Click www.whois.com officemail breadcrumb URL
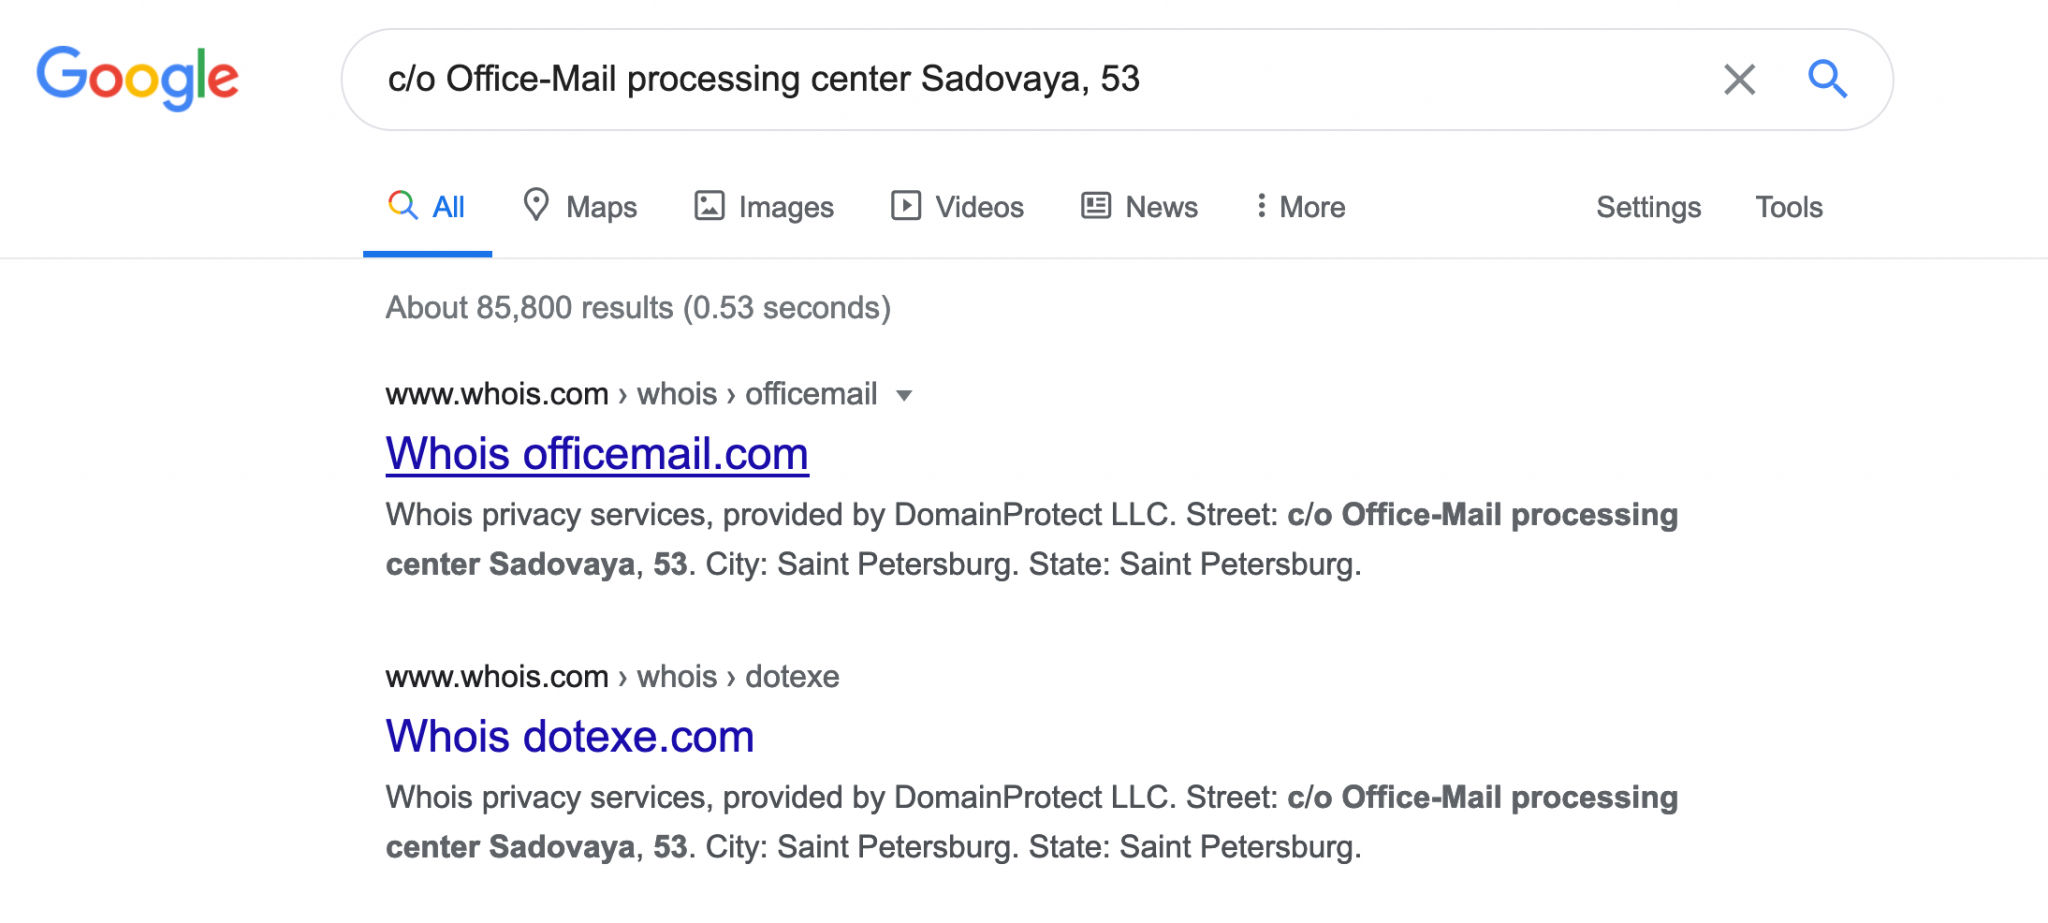Screen dimensions: 2048x923 (x=631, y=394)
